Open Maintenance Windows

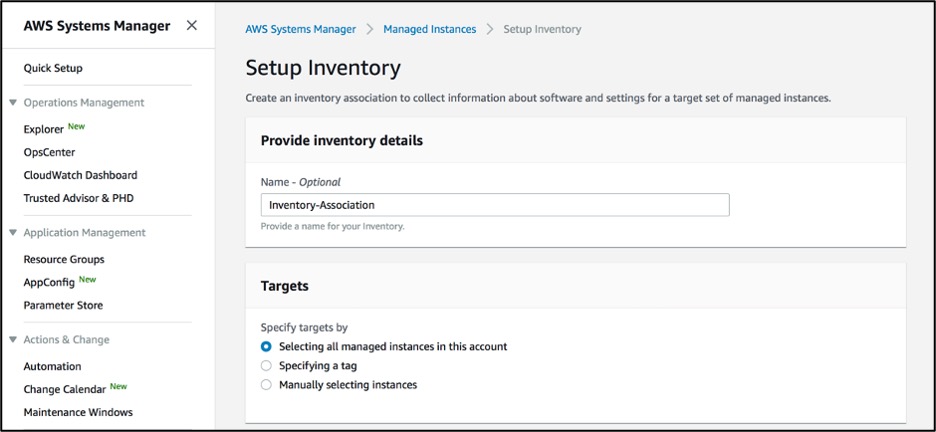point(78,412)
